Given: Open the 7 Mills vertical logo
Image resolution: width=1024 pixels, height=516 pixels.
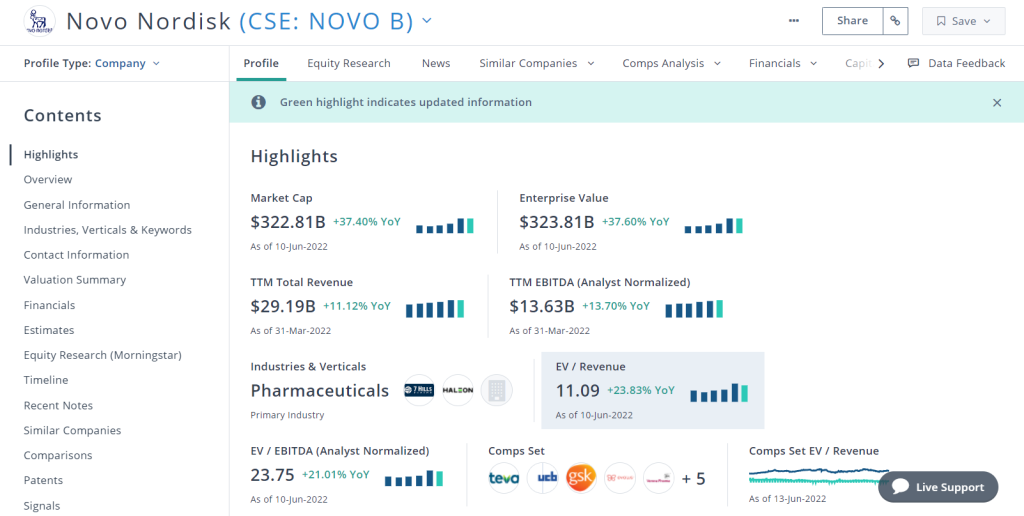Looking at the screenshot, I should 419,390.
